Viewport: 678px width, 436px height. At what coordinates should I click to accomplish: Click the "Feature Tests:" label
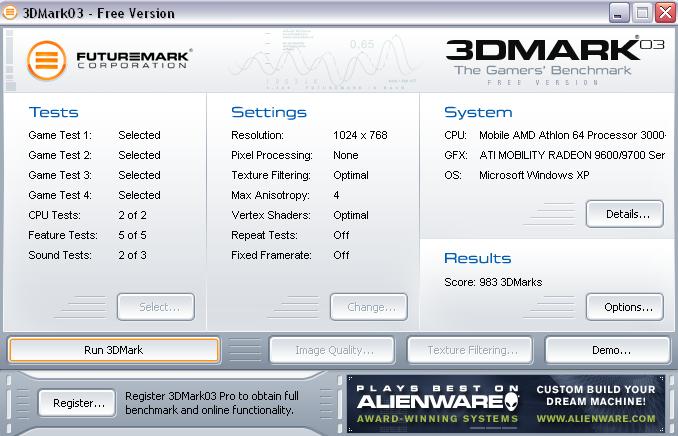coord(63,235)
